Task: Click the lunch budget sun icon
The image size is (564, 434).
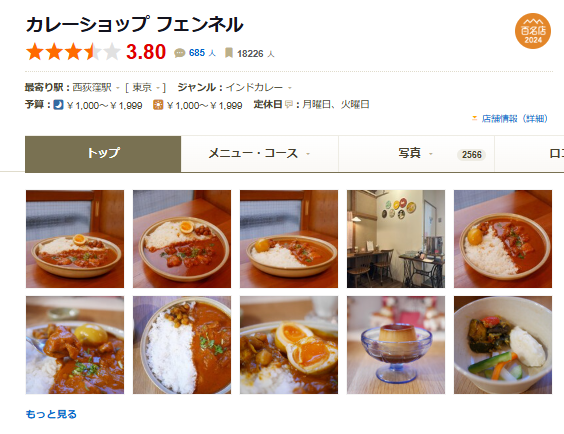Action: click(158, 105)
